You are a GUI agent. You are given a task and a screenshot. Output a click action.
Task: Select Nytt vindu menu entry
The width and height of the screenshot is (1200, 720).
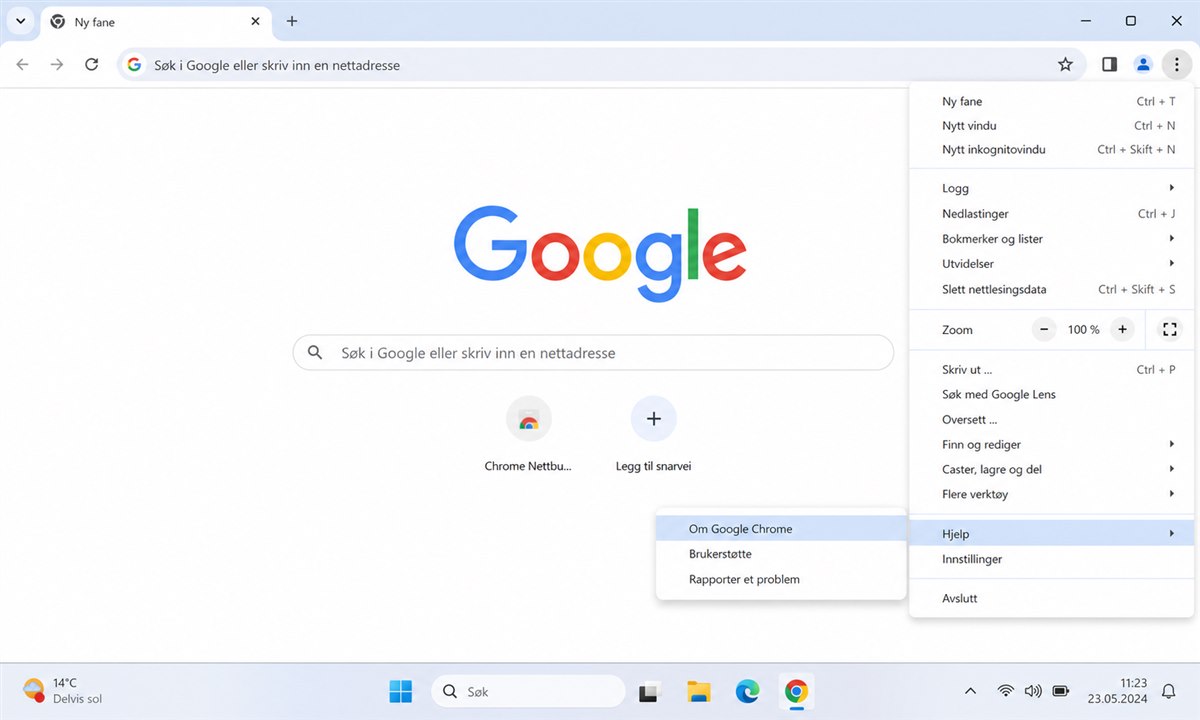pos(1052,126)
